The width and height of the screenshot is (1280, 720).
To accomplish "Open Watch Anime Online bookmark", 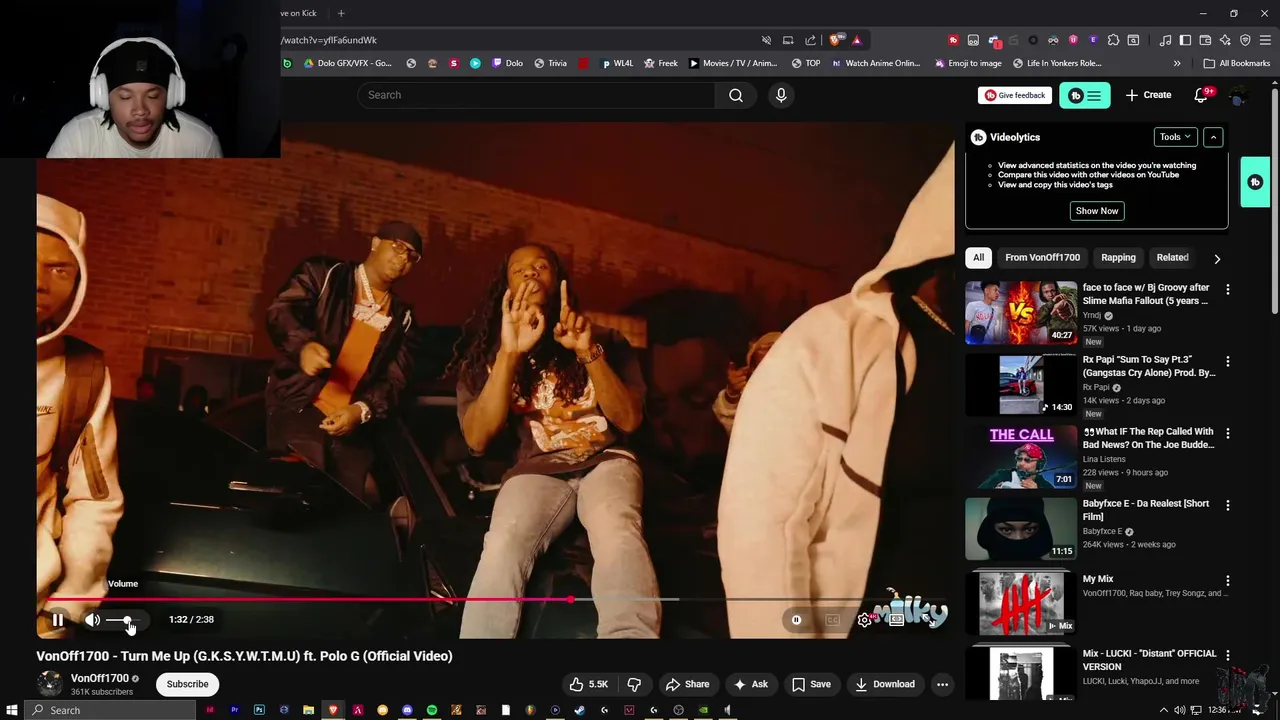I will tap(875, 63).
